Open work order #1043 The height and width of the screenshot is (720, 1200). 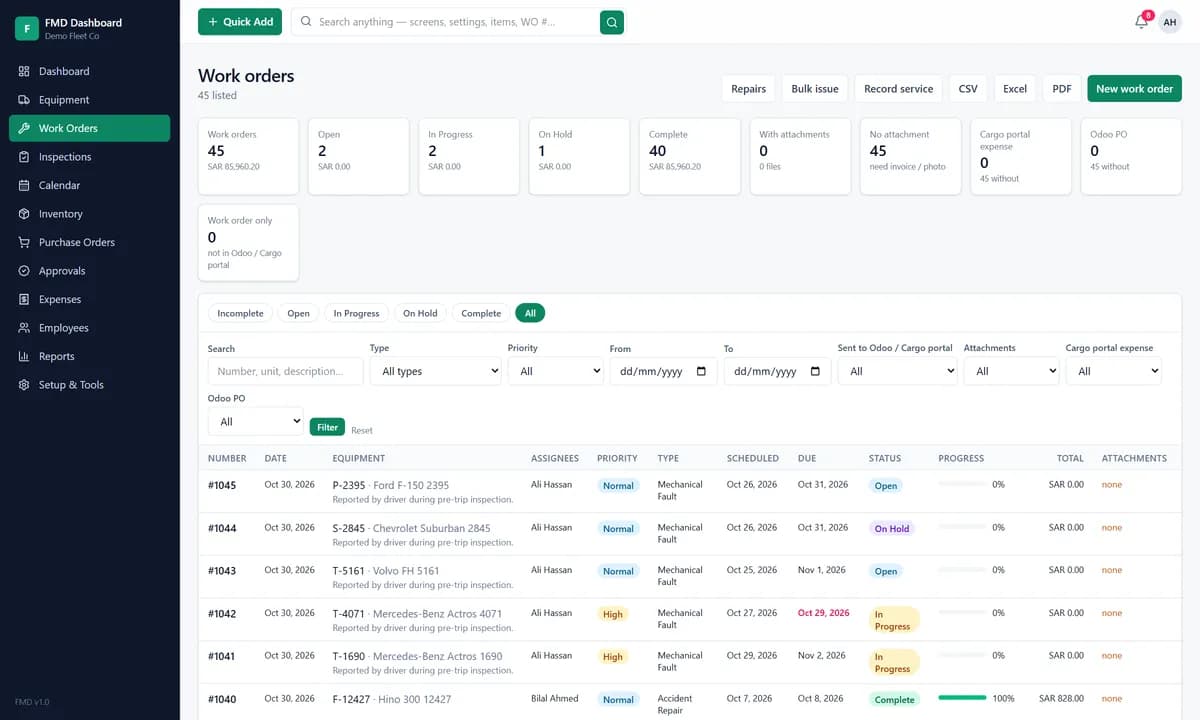[x=222, y=571]
